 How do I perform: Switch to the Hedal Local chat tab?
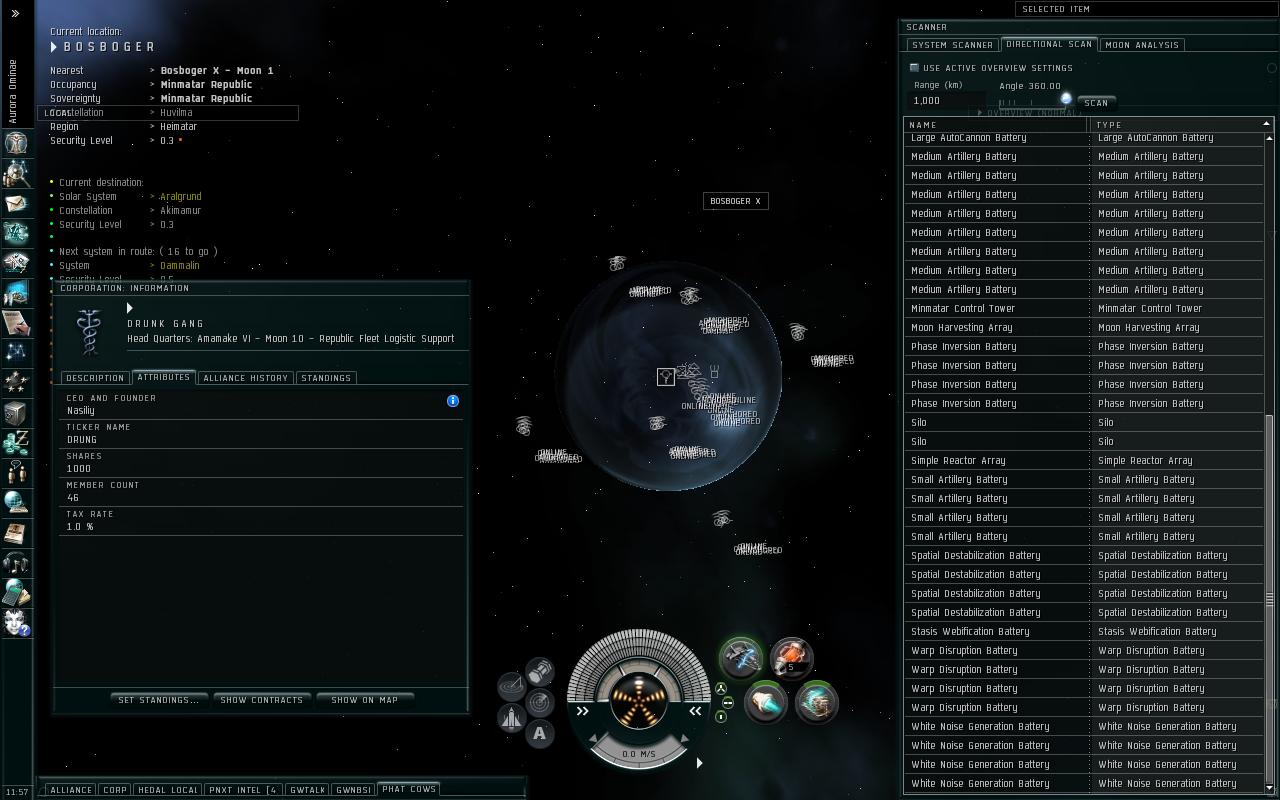pos(167,790)
